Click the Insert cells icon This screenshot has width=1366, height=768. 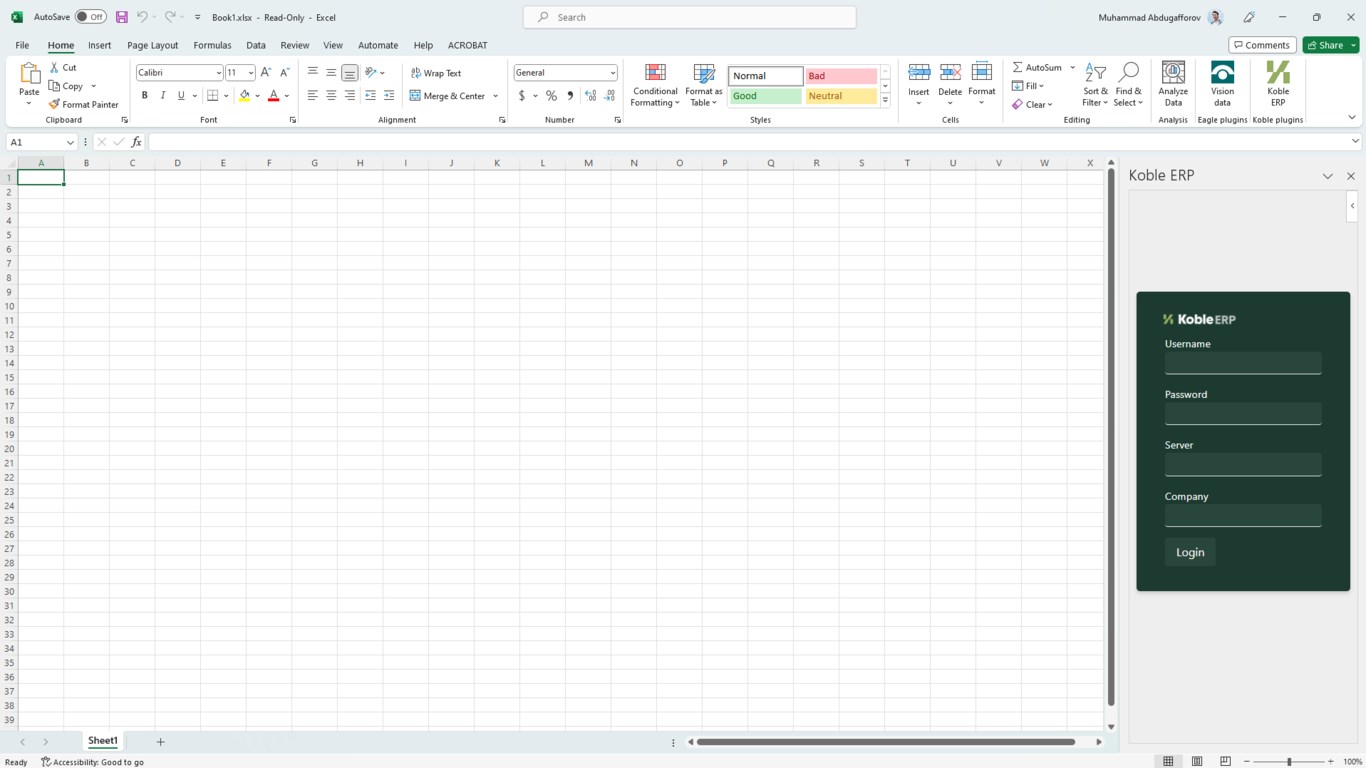tap(919, 72)
